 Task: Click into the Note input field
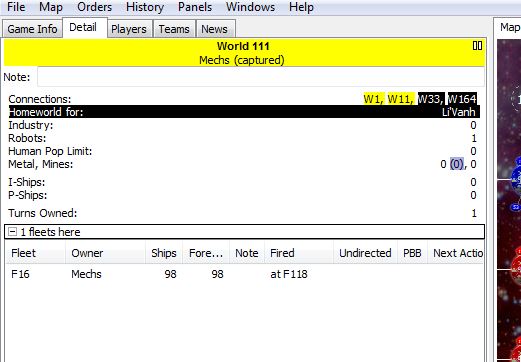point(261,77)
